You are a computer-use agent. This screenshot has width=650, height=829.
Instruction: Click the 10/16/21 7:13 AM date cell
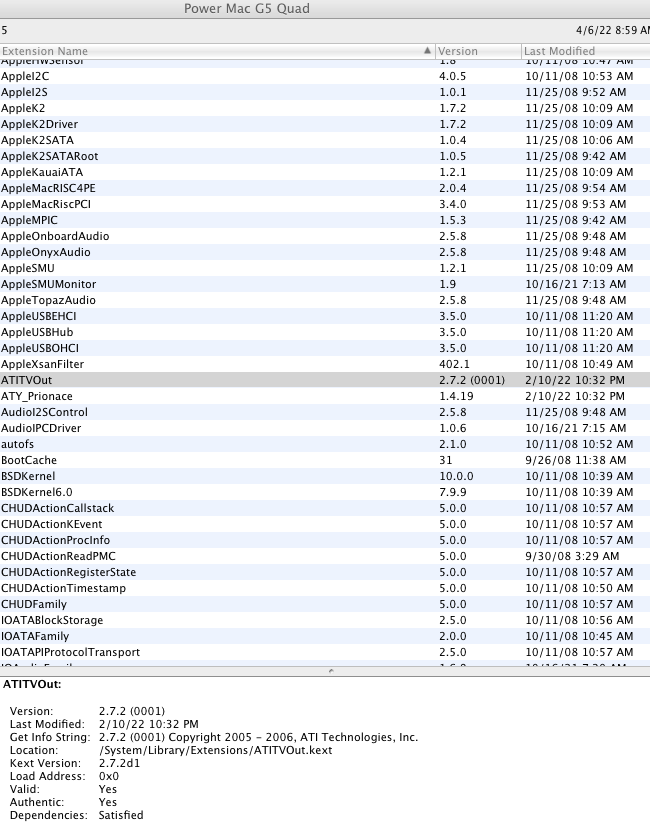[575, 284]
